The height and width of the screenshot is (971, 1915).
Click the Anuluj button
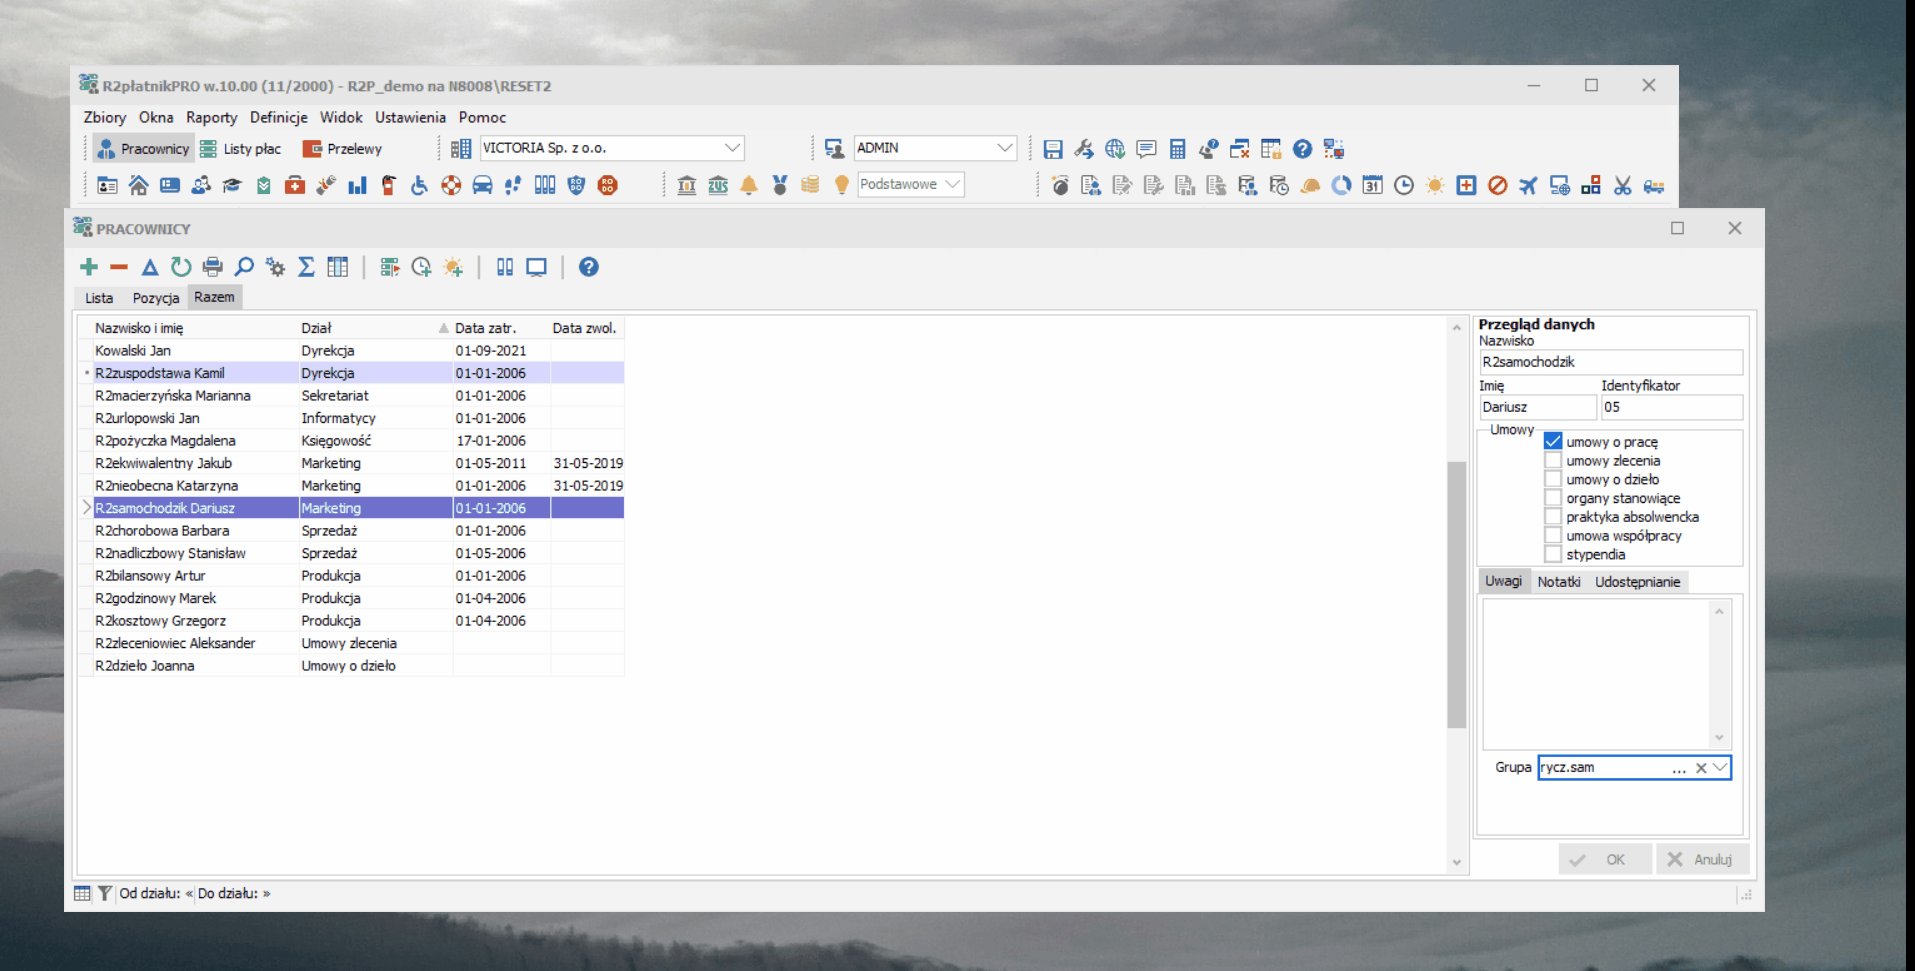point(1702,859)
